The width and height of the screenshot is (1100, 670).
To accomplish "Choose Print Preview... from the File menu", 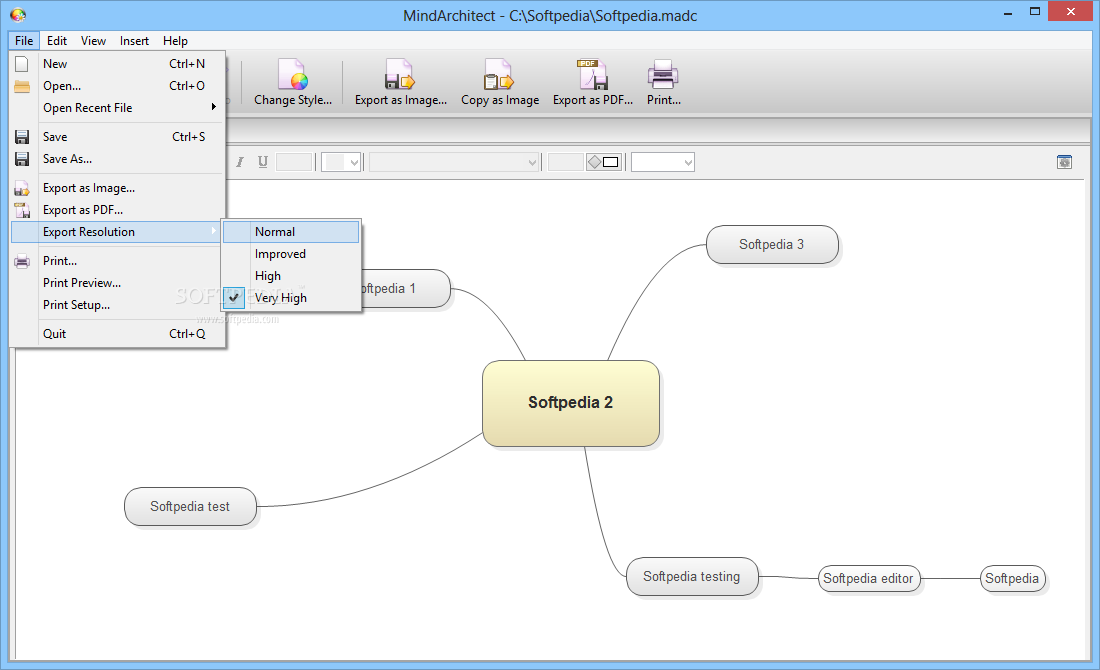I will click(118, 283).
